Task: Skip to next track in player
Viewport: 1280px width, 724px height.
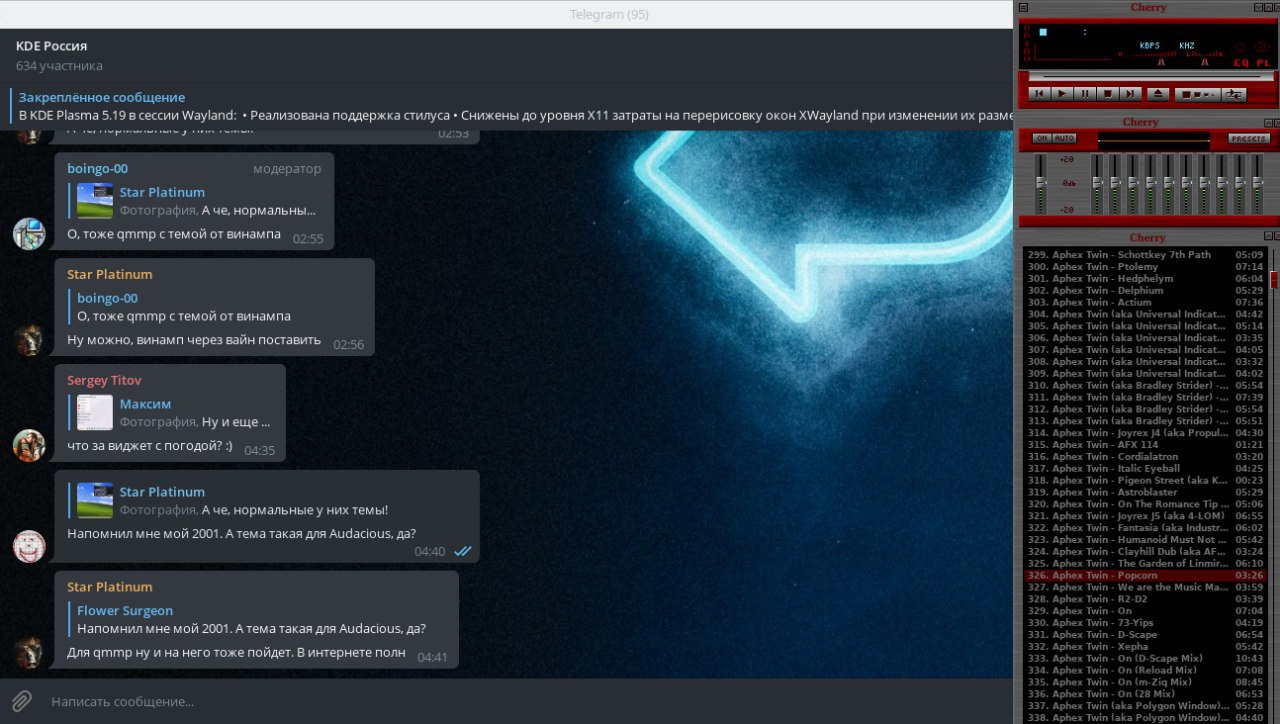Action: tap(1130, 93)
